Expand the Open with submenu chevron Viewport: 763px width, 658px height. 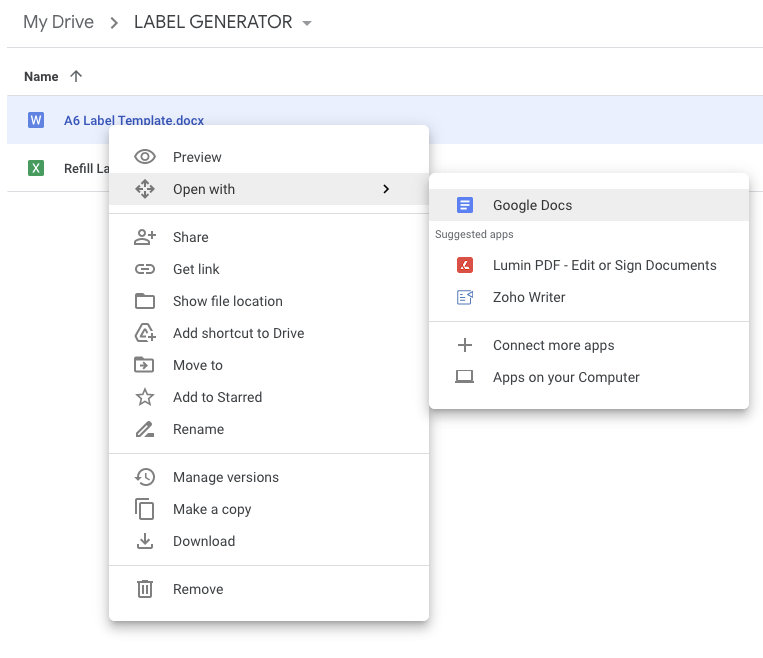pyautogui.click(x=386, y=189)
